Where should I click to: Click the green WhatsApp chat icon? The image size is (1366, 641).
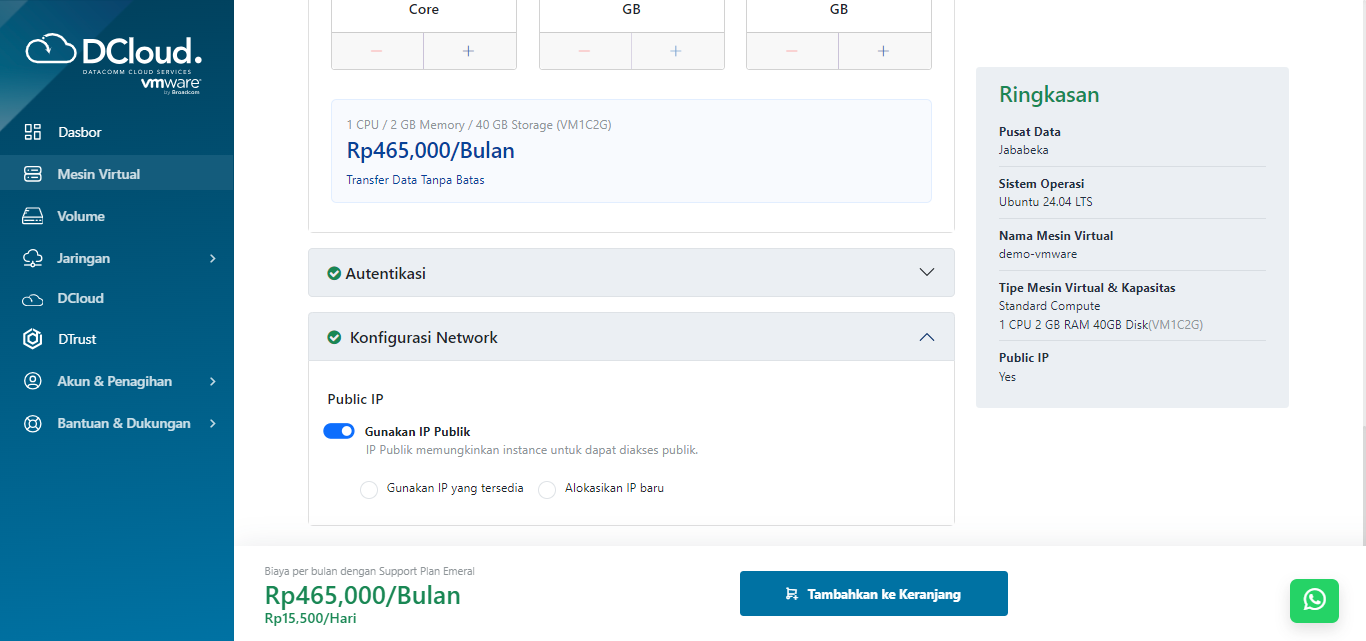(1314, 601)
